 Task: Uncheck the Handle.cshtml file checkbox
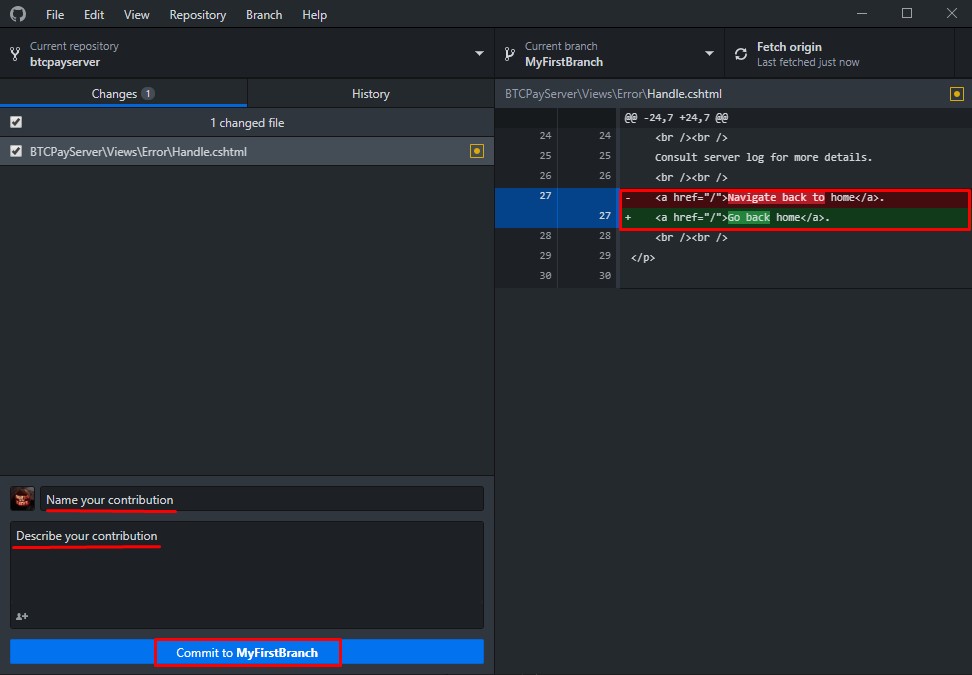tap(15, 151)
